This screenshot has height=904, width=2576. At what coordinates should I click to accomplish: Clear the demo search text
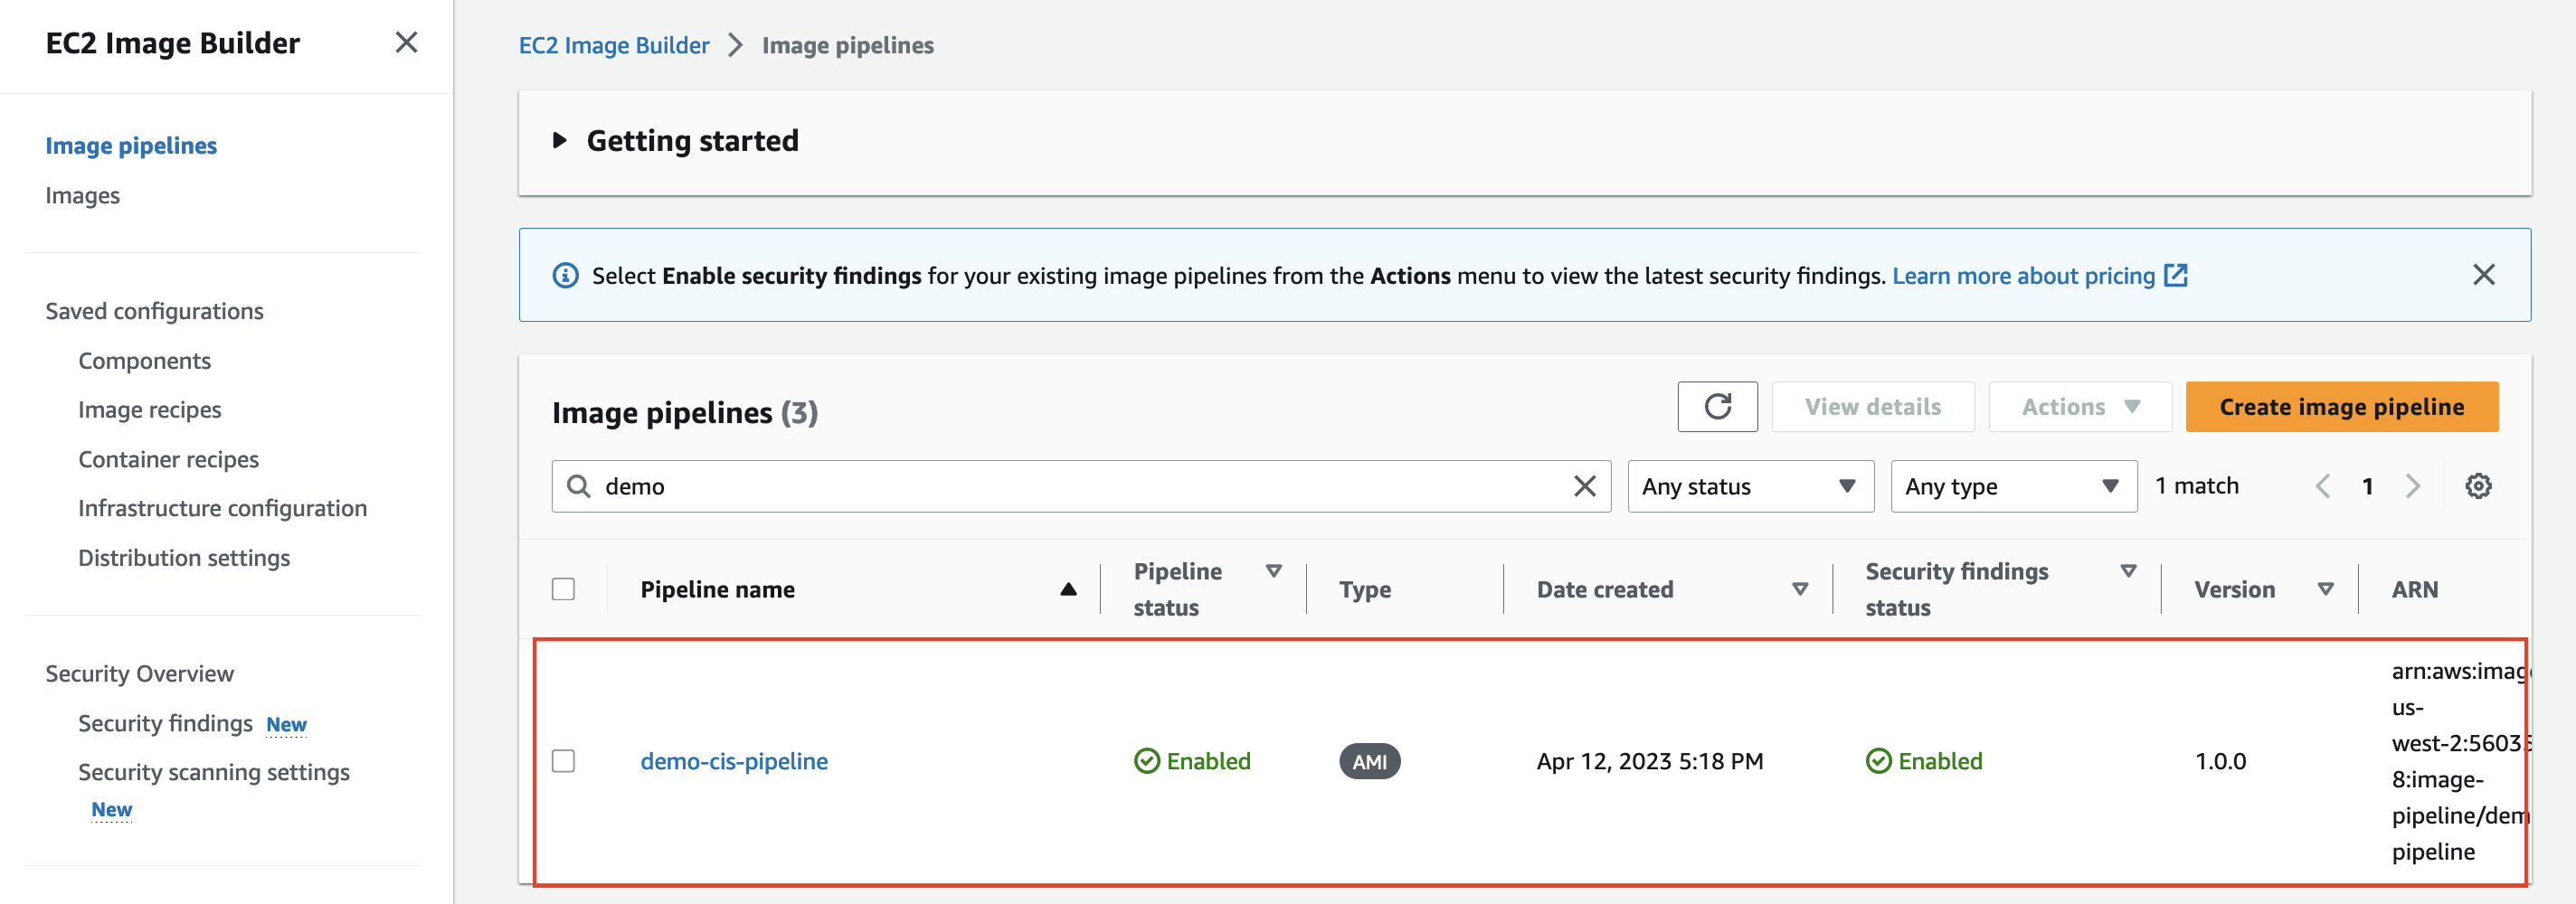click(x=1584, y=486)
